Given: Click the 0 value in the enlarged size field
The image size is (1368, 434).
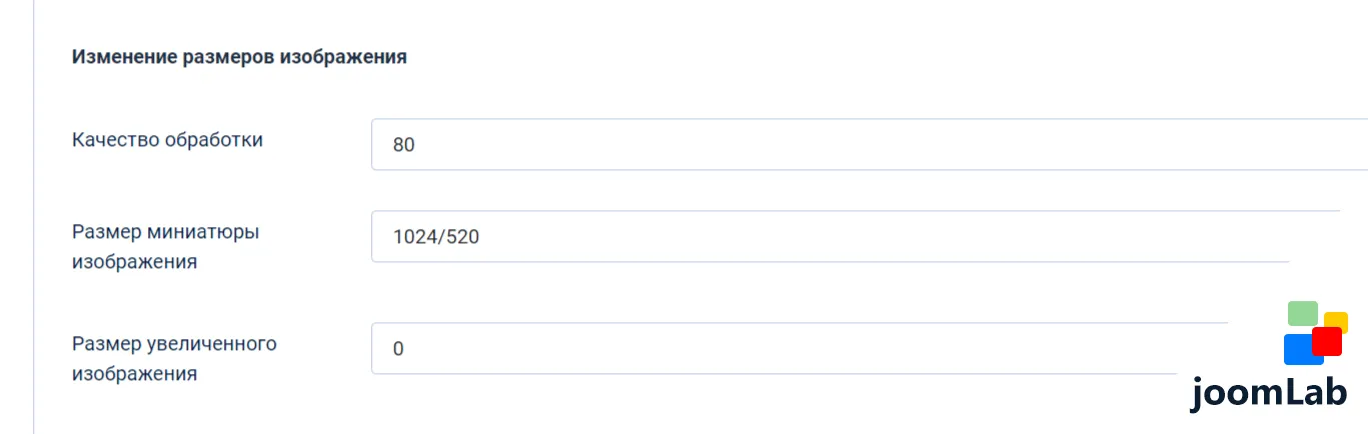Looking at the screenshot, I should 398,349.
